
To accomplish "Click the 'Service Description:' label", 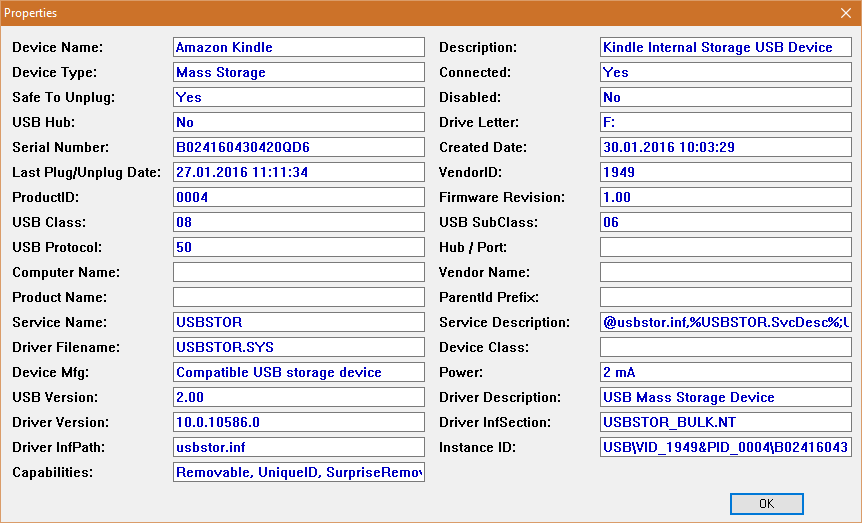I will click(505, 323).
